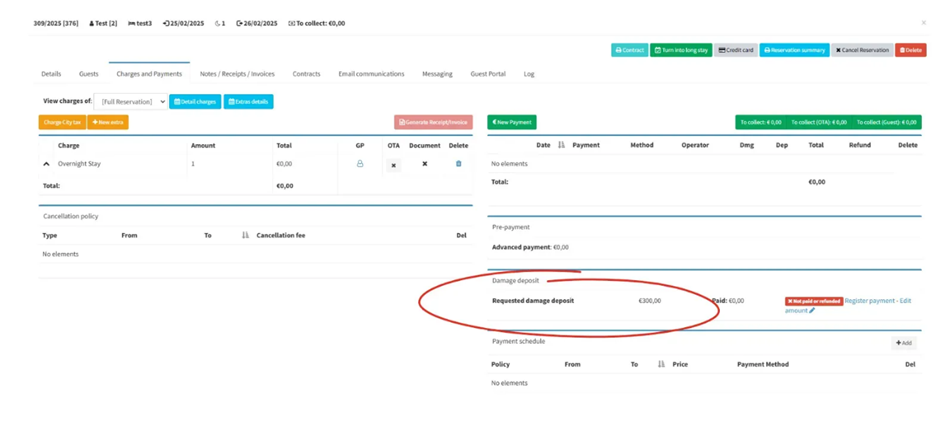This screenshot has width=945, height=421.
Task: Open the Guest Portal tab
Action: pos(488,74)
